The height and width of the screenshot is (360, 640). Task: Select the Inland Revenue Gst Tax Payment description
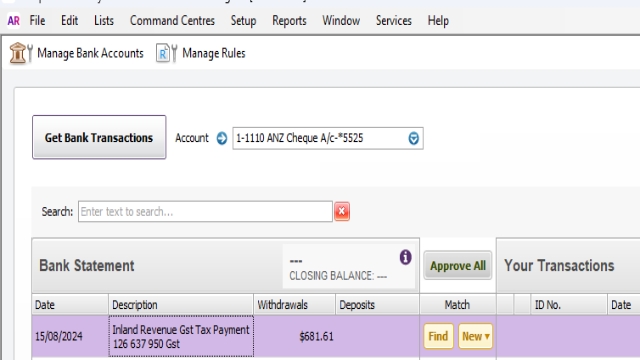click(181, 336)
